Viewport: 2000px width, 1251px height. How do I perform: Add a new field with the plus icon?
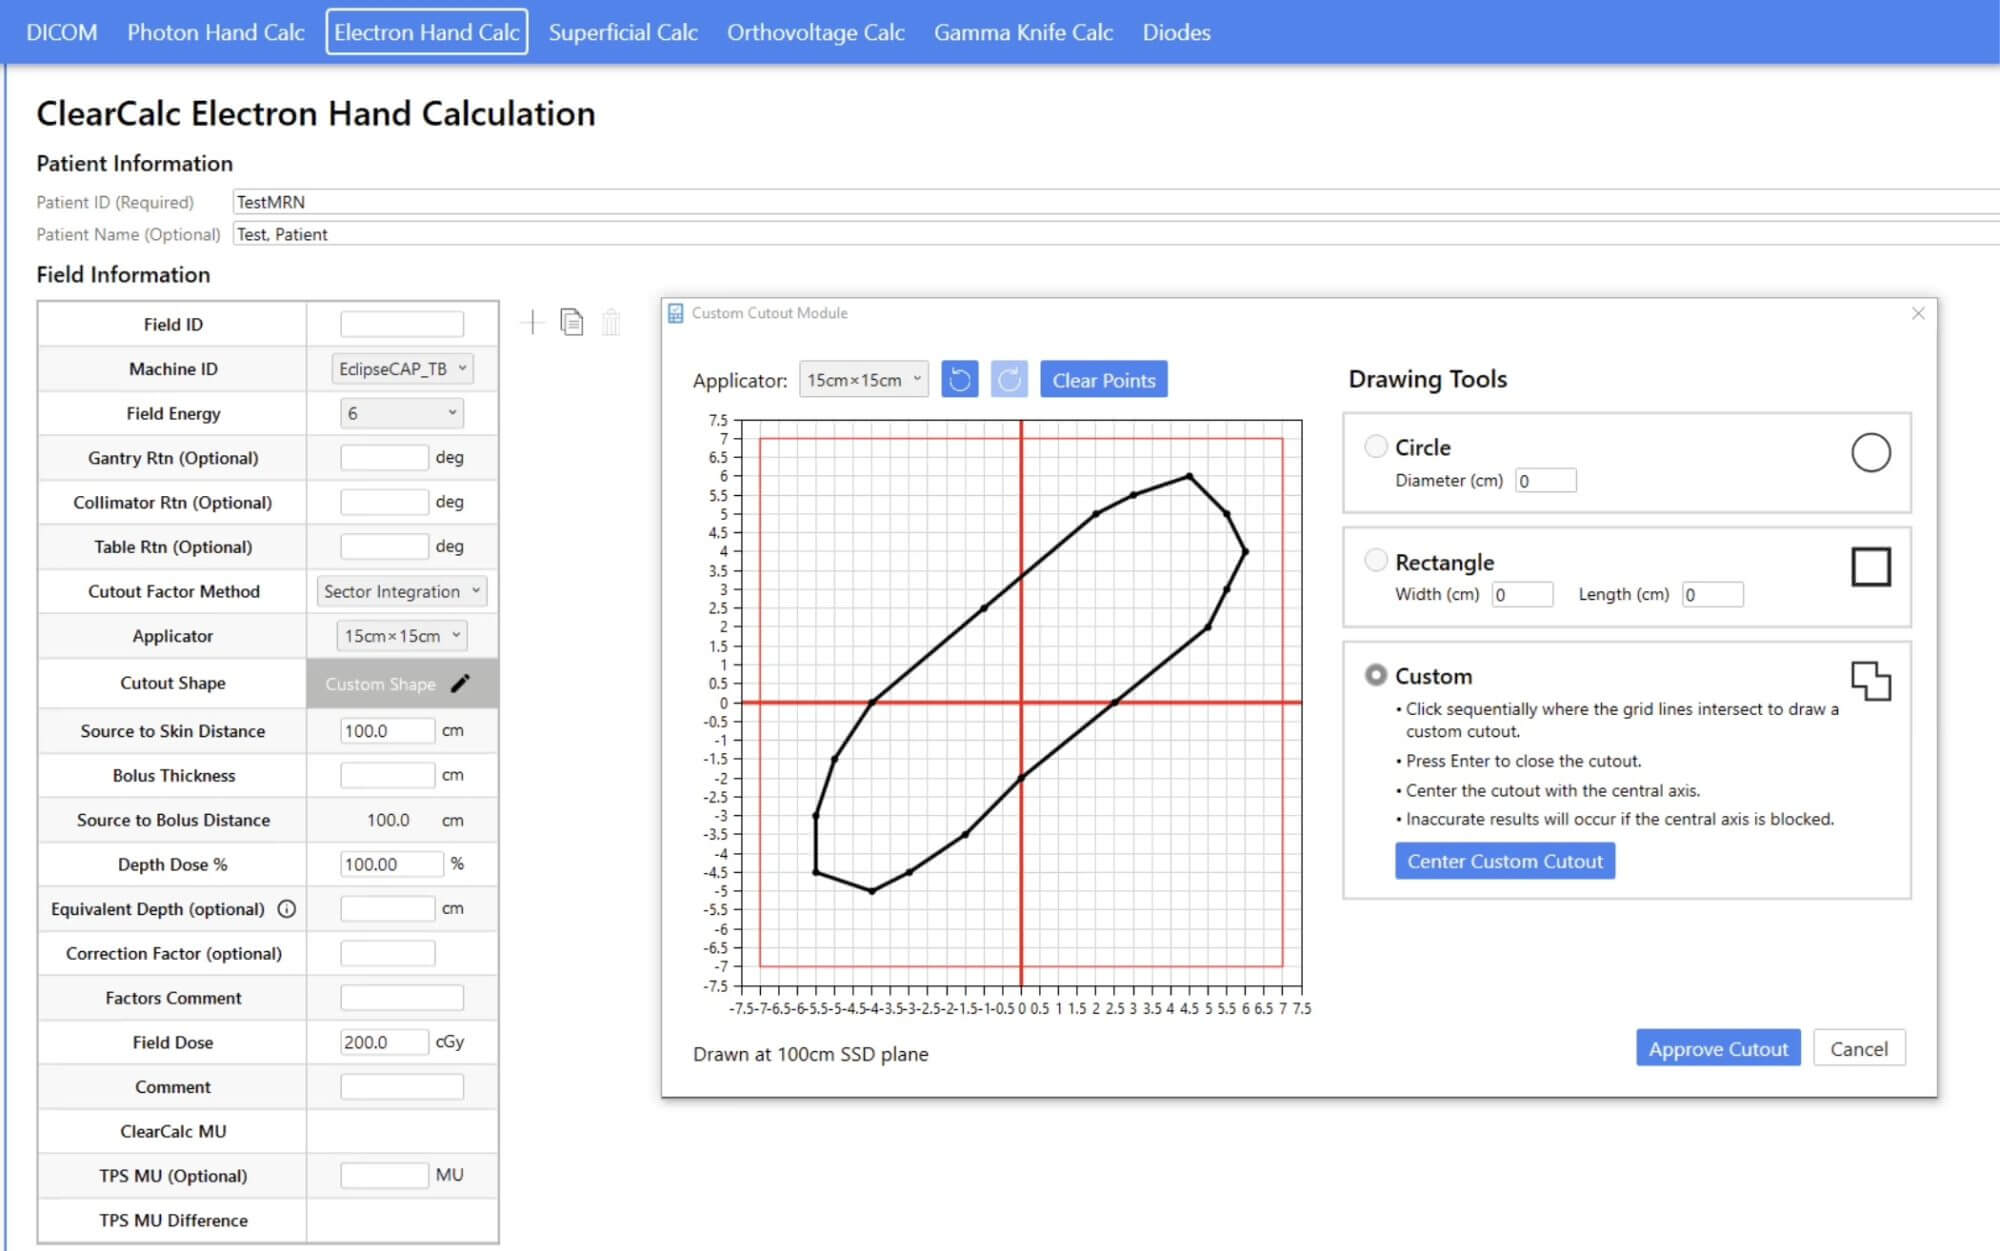(x=531, y=322)
